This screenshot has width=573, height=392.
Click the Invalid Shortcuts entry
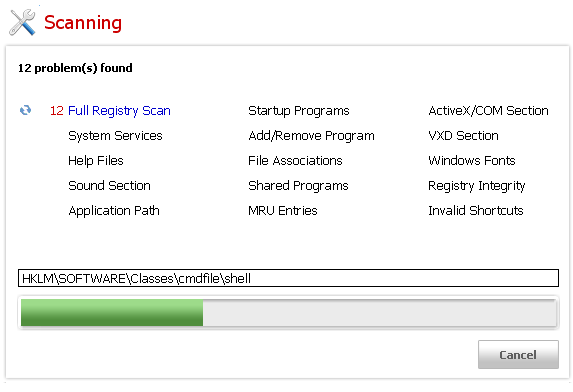pos(476,211)
